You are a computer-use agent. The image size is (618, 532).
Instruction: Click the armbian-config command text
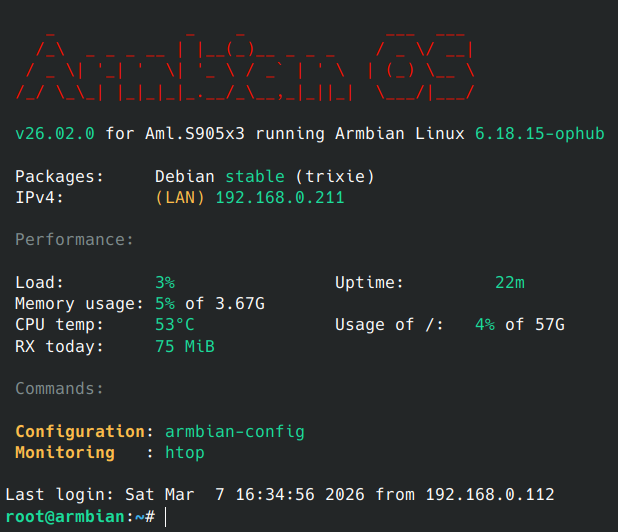235,432
